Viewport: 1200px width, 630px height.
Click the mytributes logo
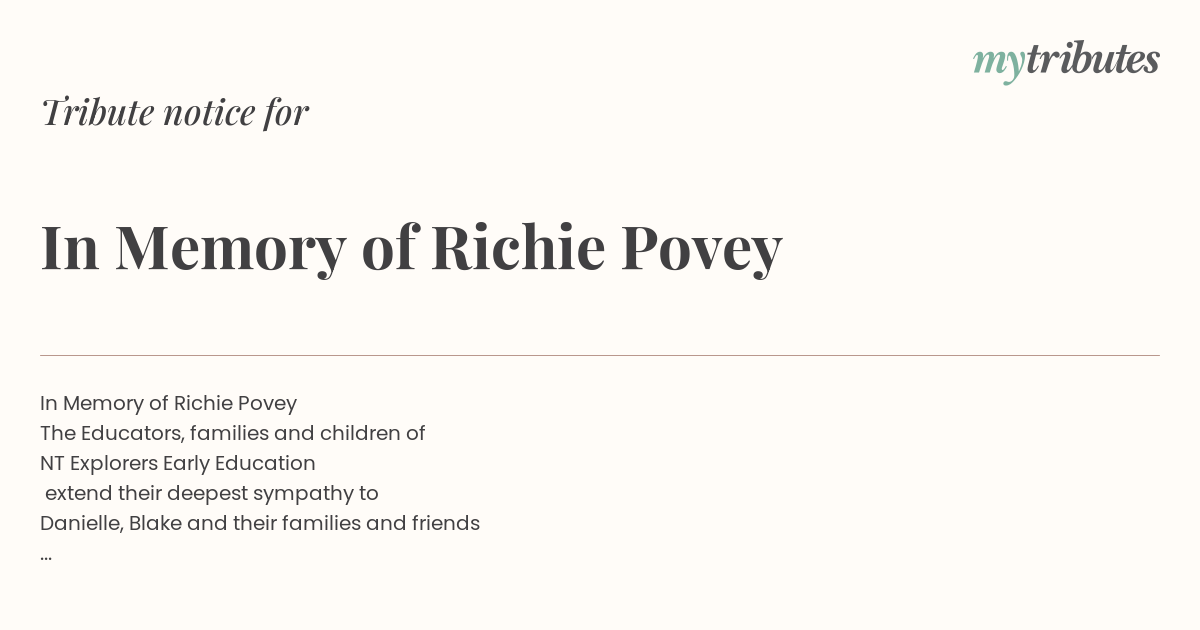click(1066, 61)
